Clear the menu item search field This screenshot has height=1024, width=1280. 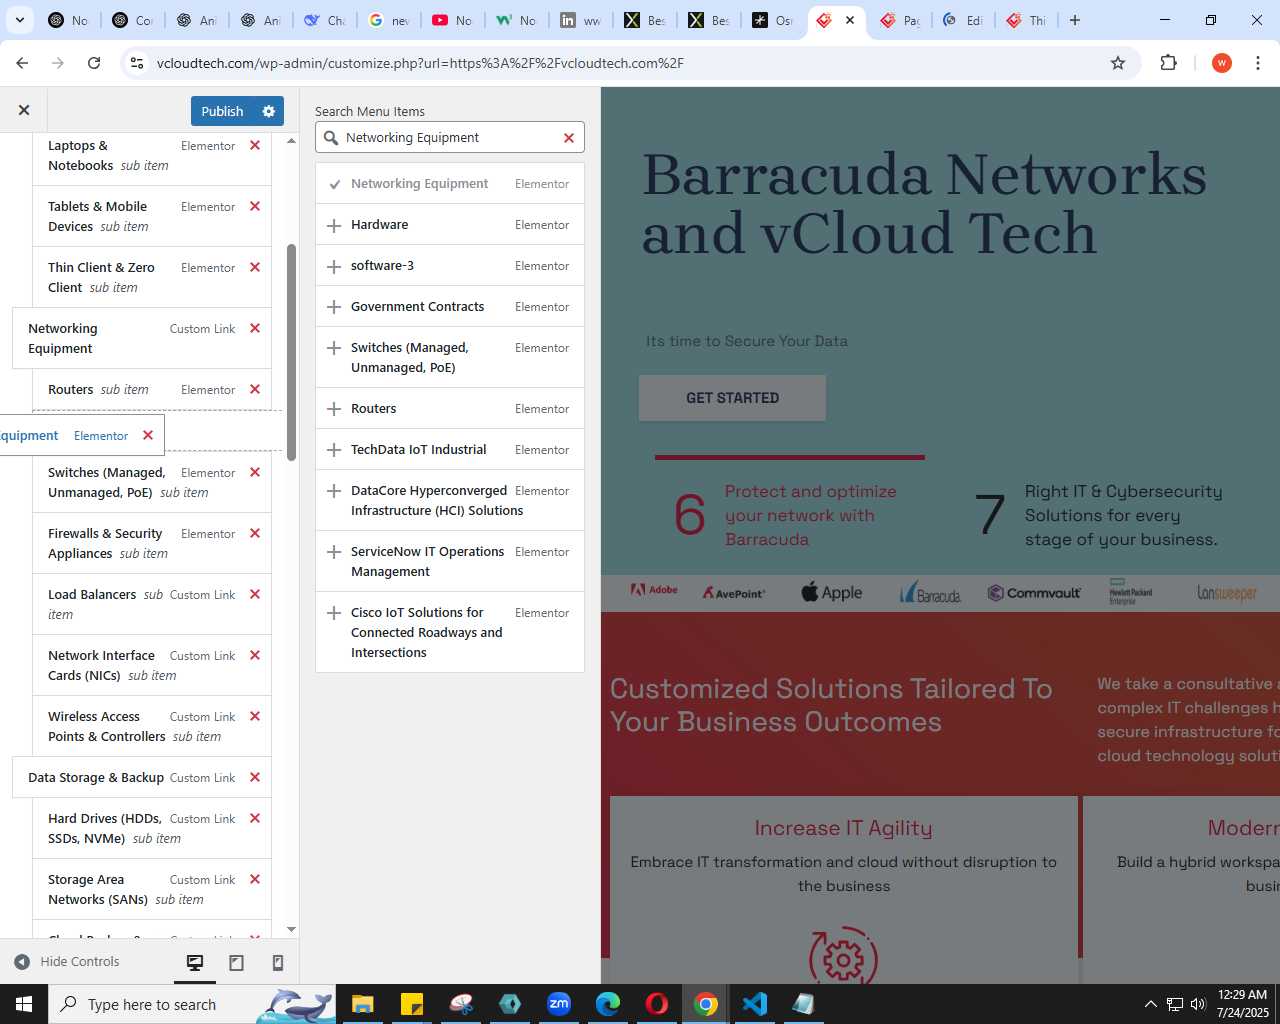pyautogui.click(x=569, y=138)
